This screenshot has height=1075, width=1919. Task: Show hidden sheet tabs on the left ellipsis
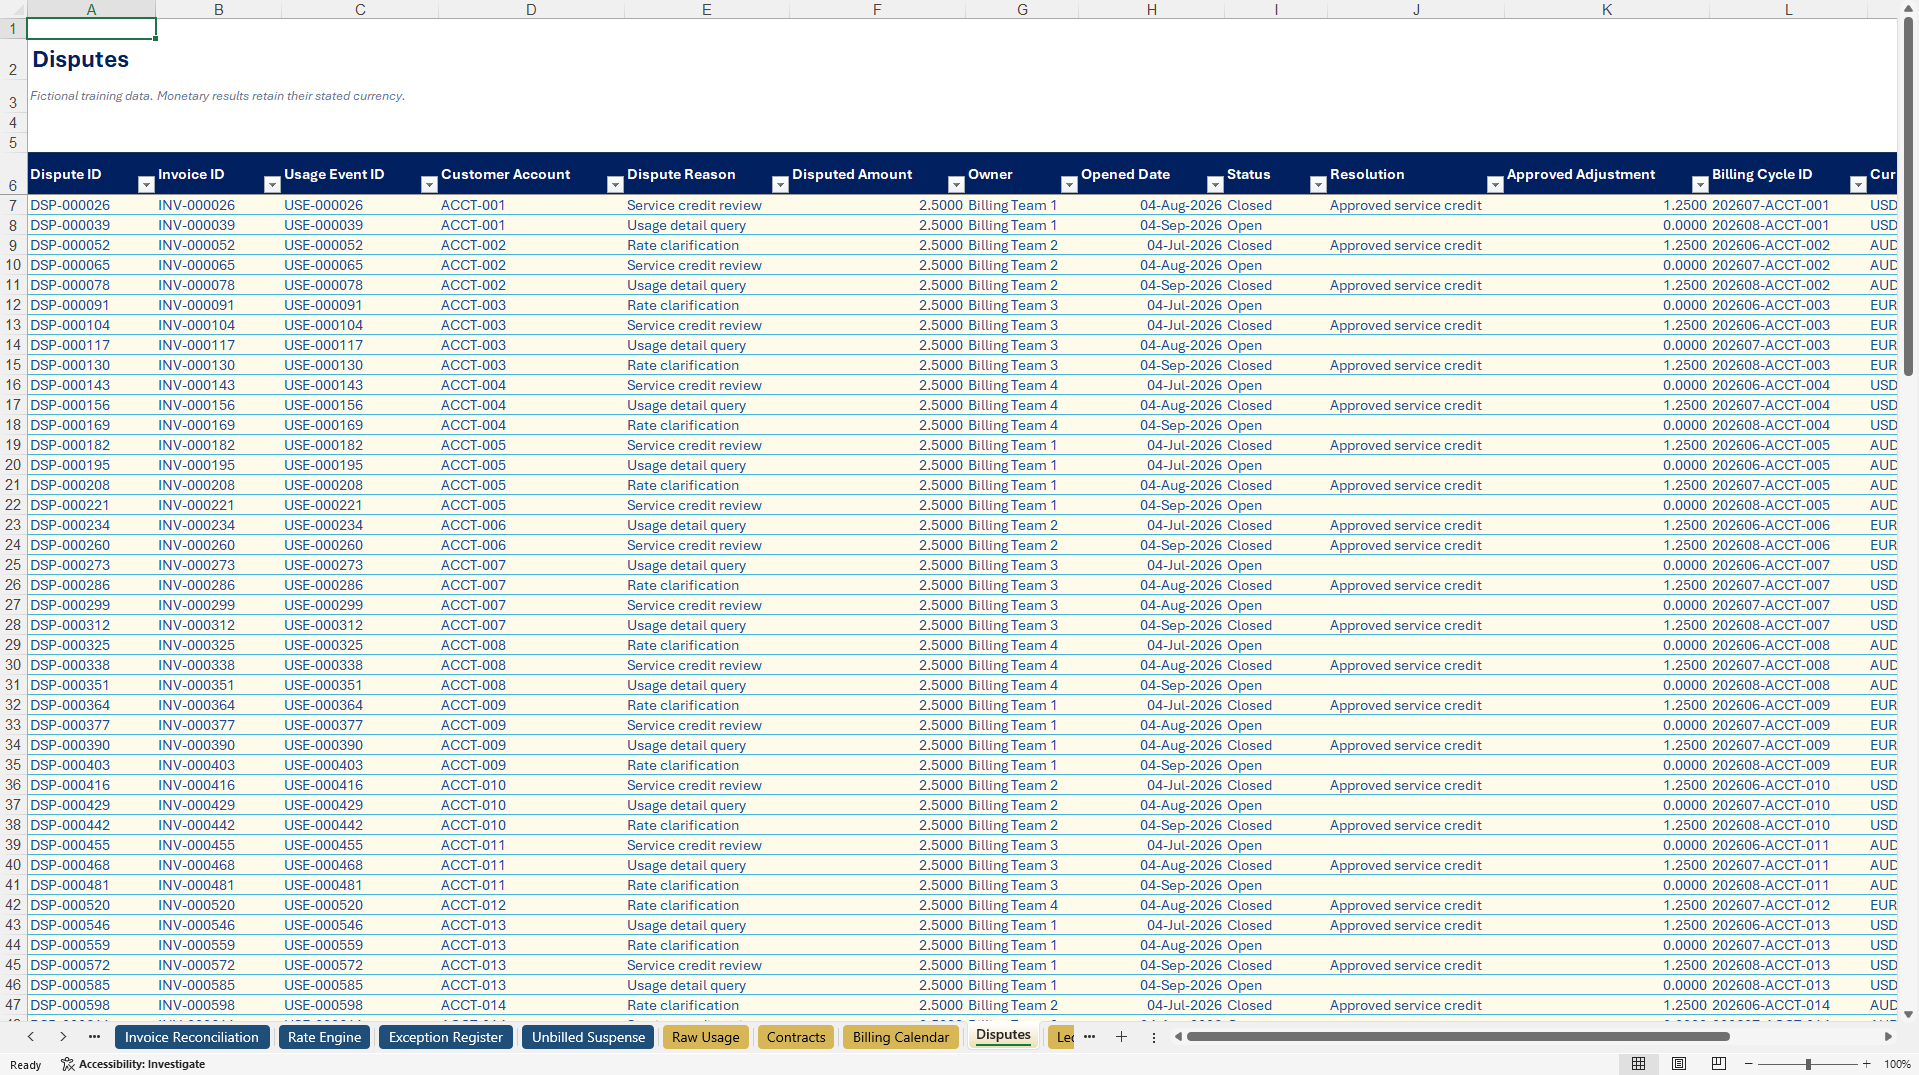pos(94,1037)
